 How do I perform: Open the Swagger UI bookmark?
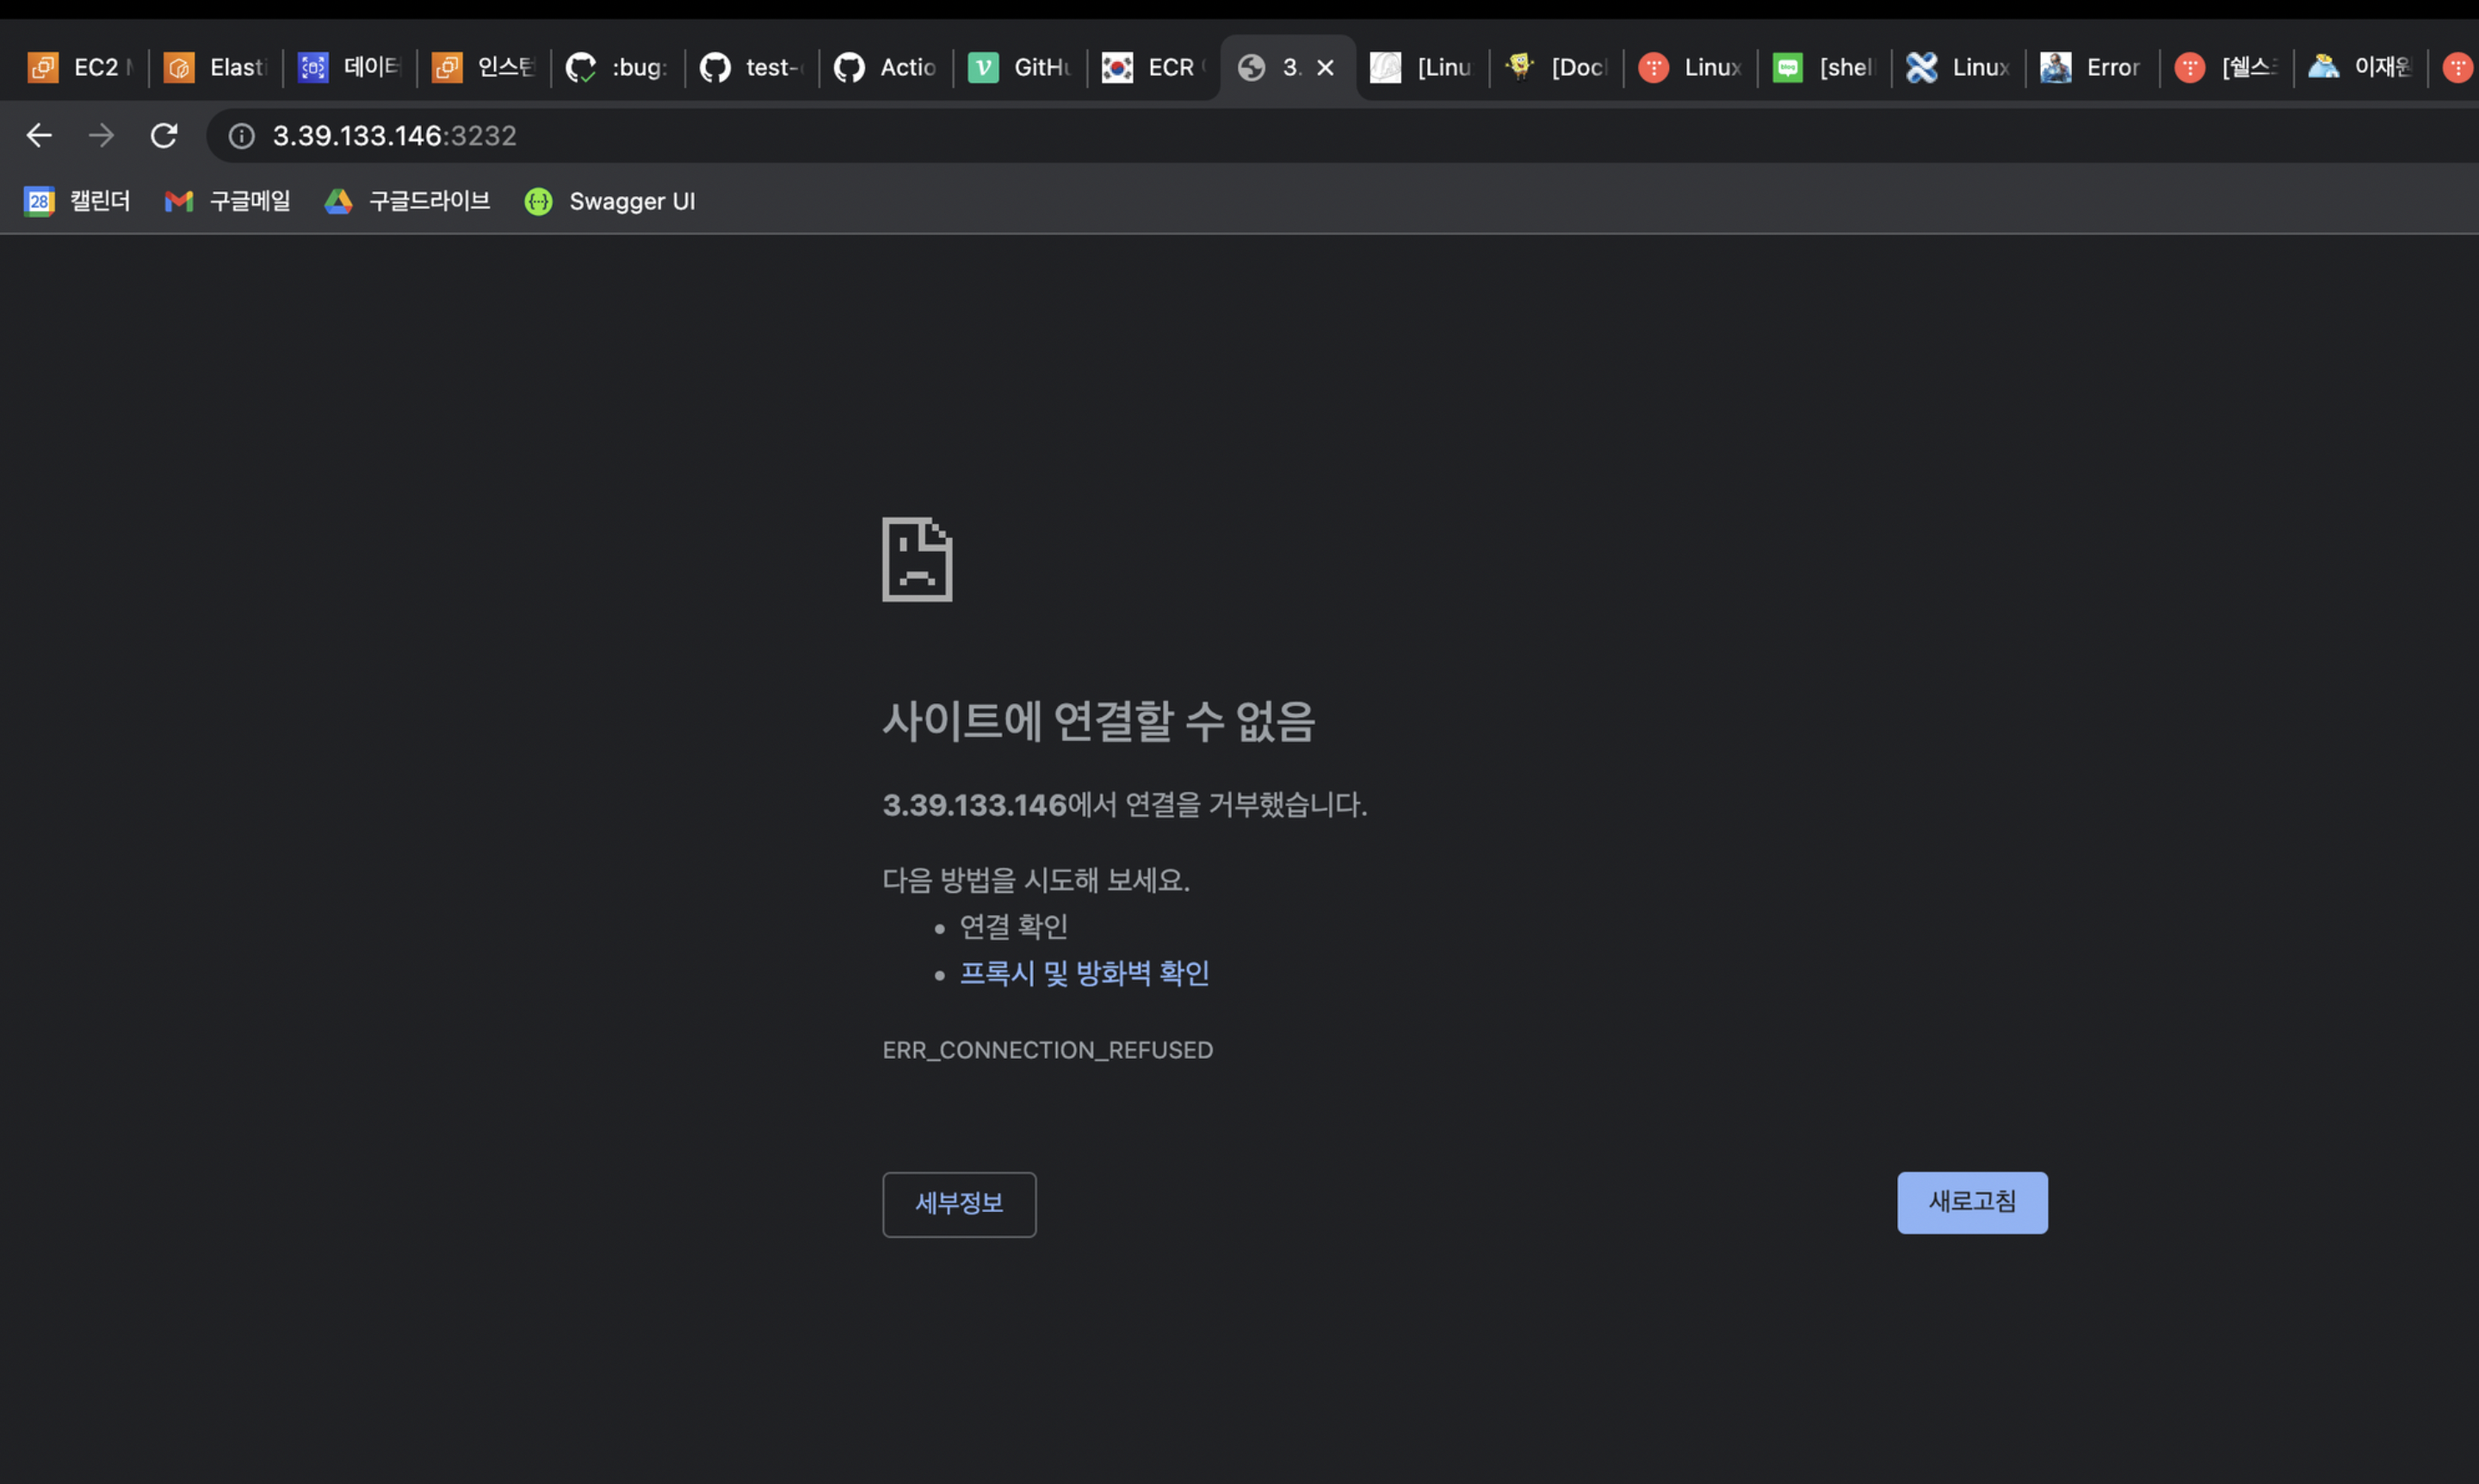pyautogui.click(x=610, y=201)
